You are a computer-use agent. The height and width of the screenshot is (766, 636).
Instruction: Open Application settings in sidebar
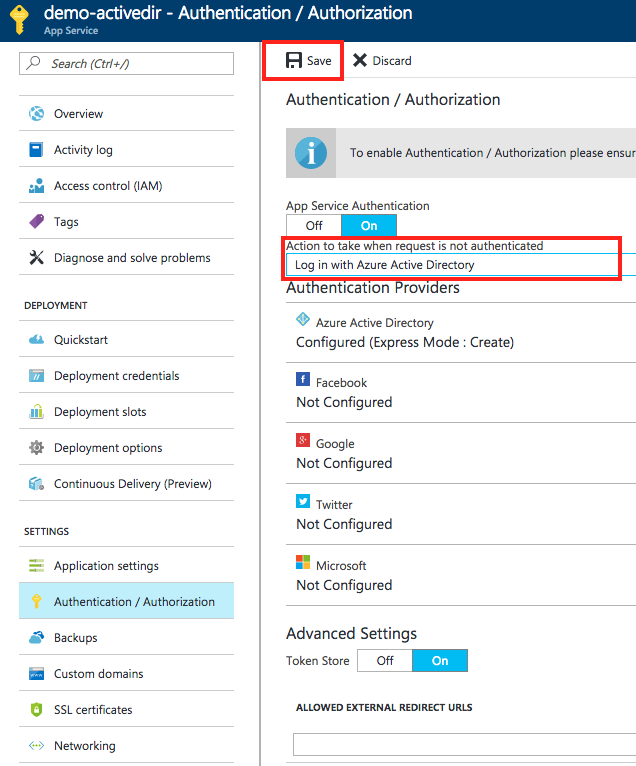point(127,565)
